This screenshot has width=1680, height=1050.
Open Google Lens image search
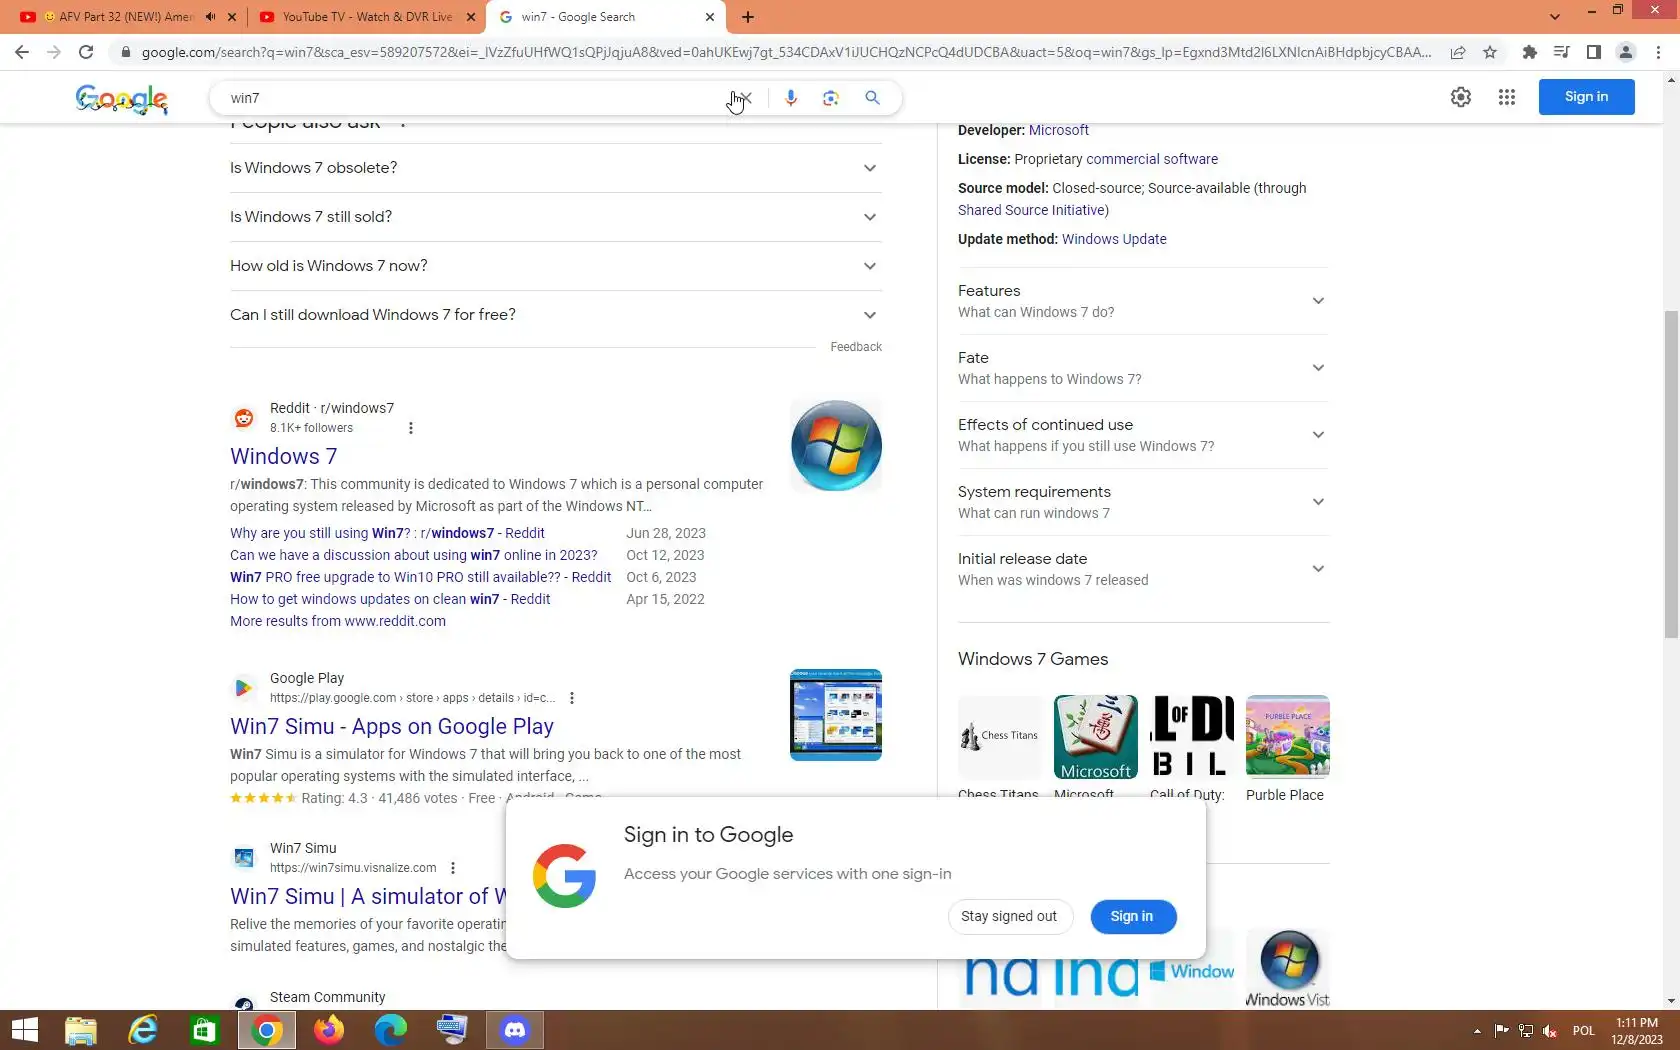pyautogui.click(x=831, y=98)
